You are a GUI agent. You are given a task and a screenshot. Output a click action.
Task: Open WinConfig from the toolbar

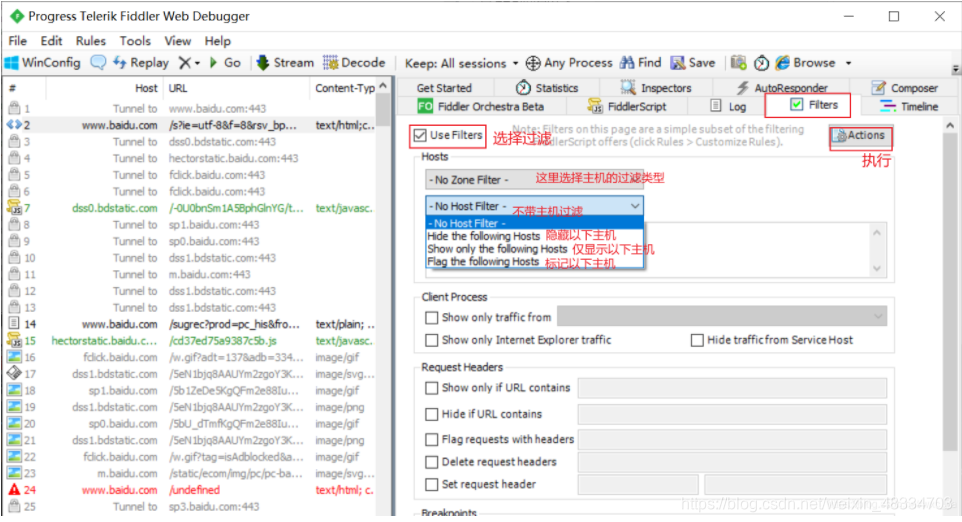[42, 63]
